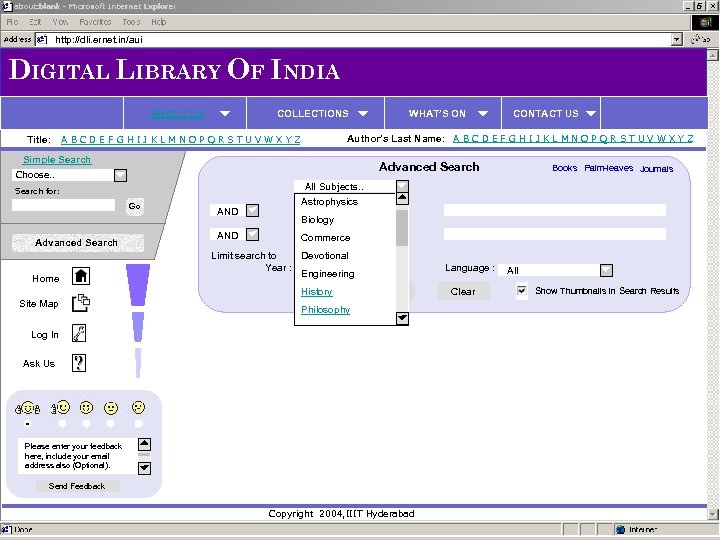Viewport: 720px width, 540px height.
Task: Open the second AND operator dropdown
Action: 253,235
